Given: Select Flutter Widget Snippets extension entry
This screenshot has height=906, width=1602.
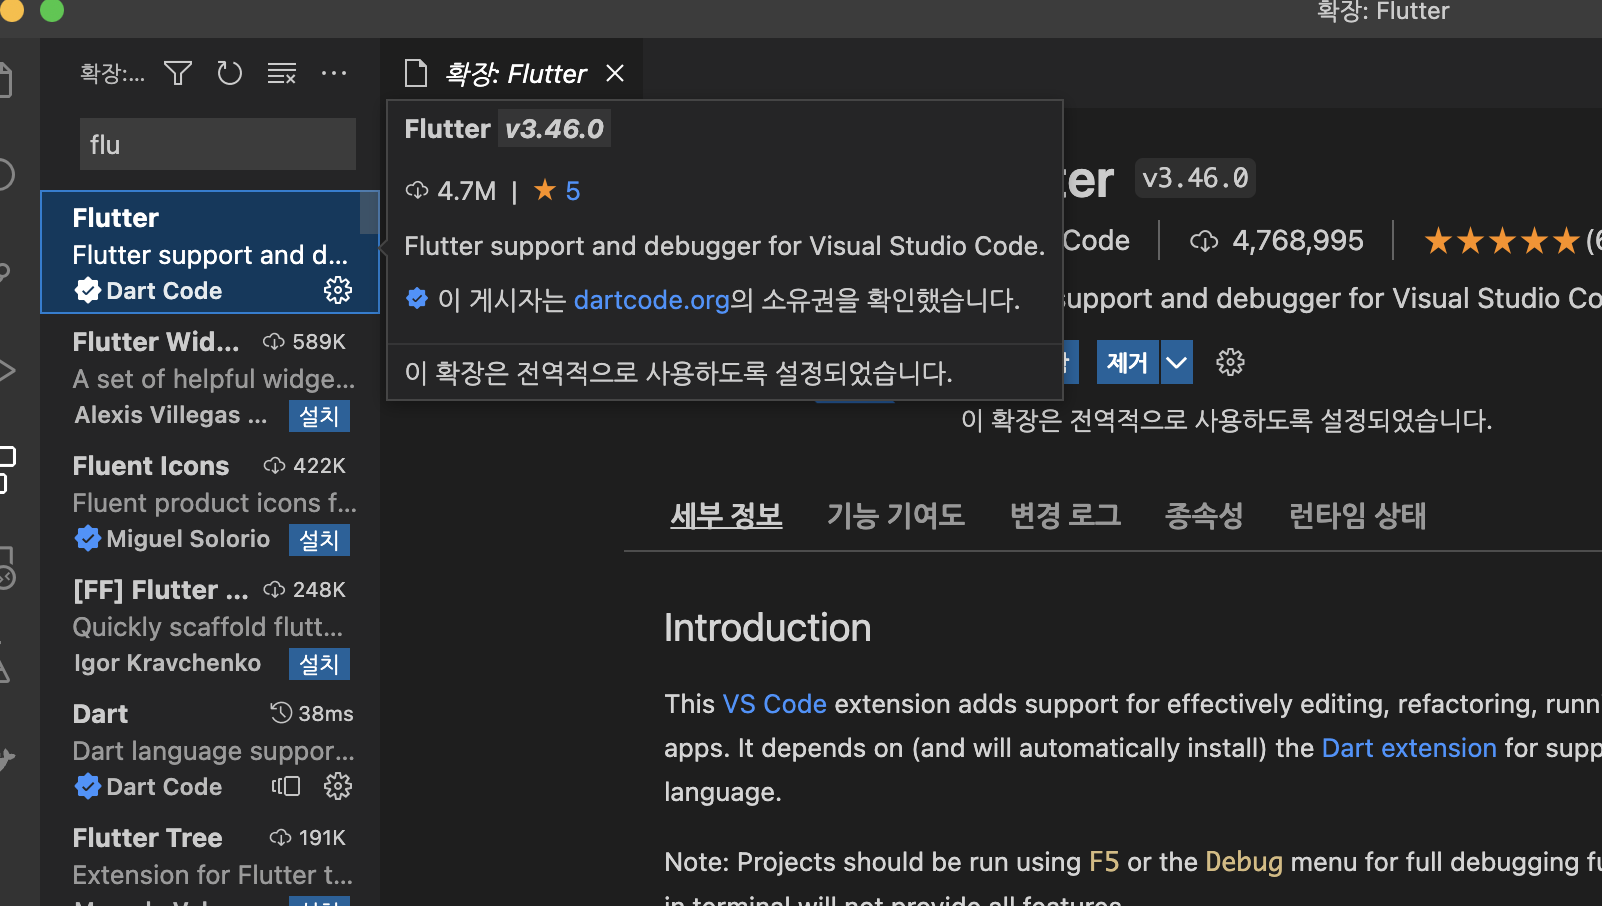Looking at the screenshot, I should 210,378.
